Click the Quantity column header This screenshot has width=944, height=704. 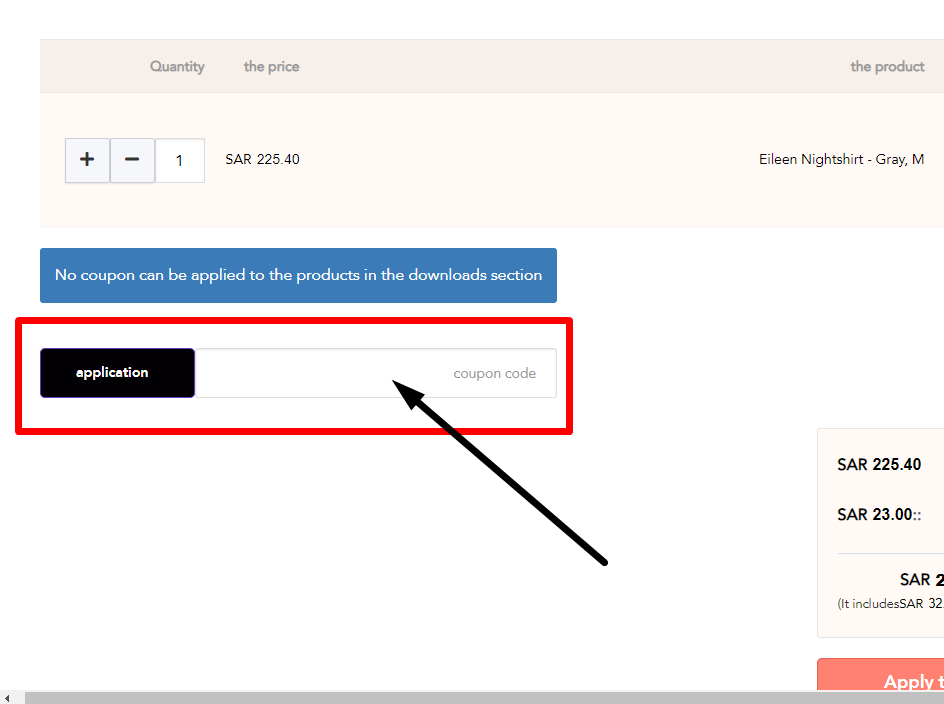177,66
